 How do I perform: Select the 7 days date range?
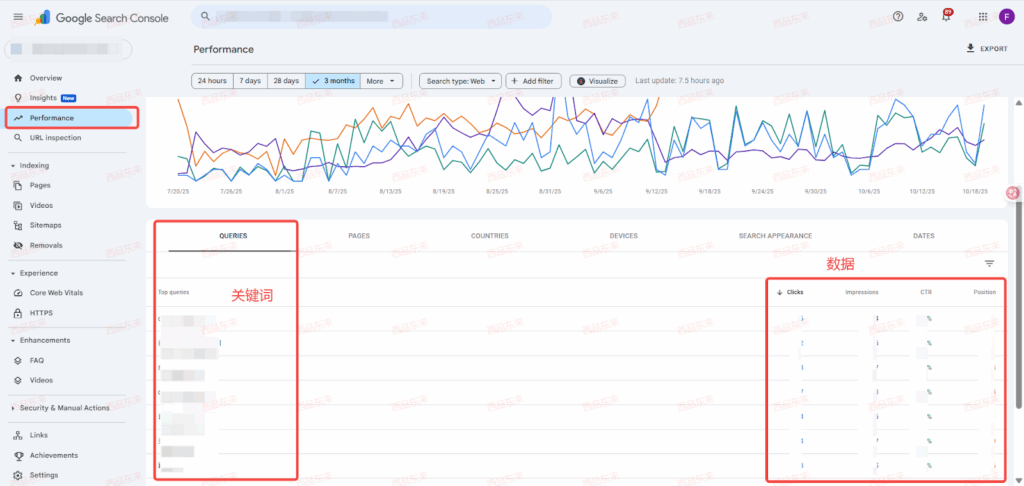coord(250,81)
